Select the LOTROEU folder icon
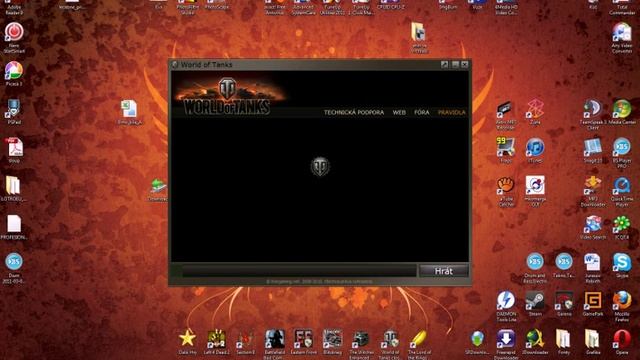Viewport: 640px width, 360px height. pos(13,186)
